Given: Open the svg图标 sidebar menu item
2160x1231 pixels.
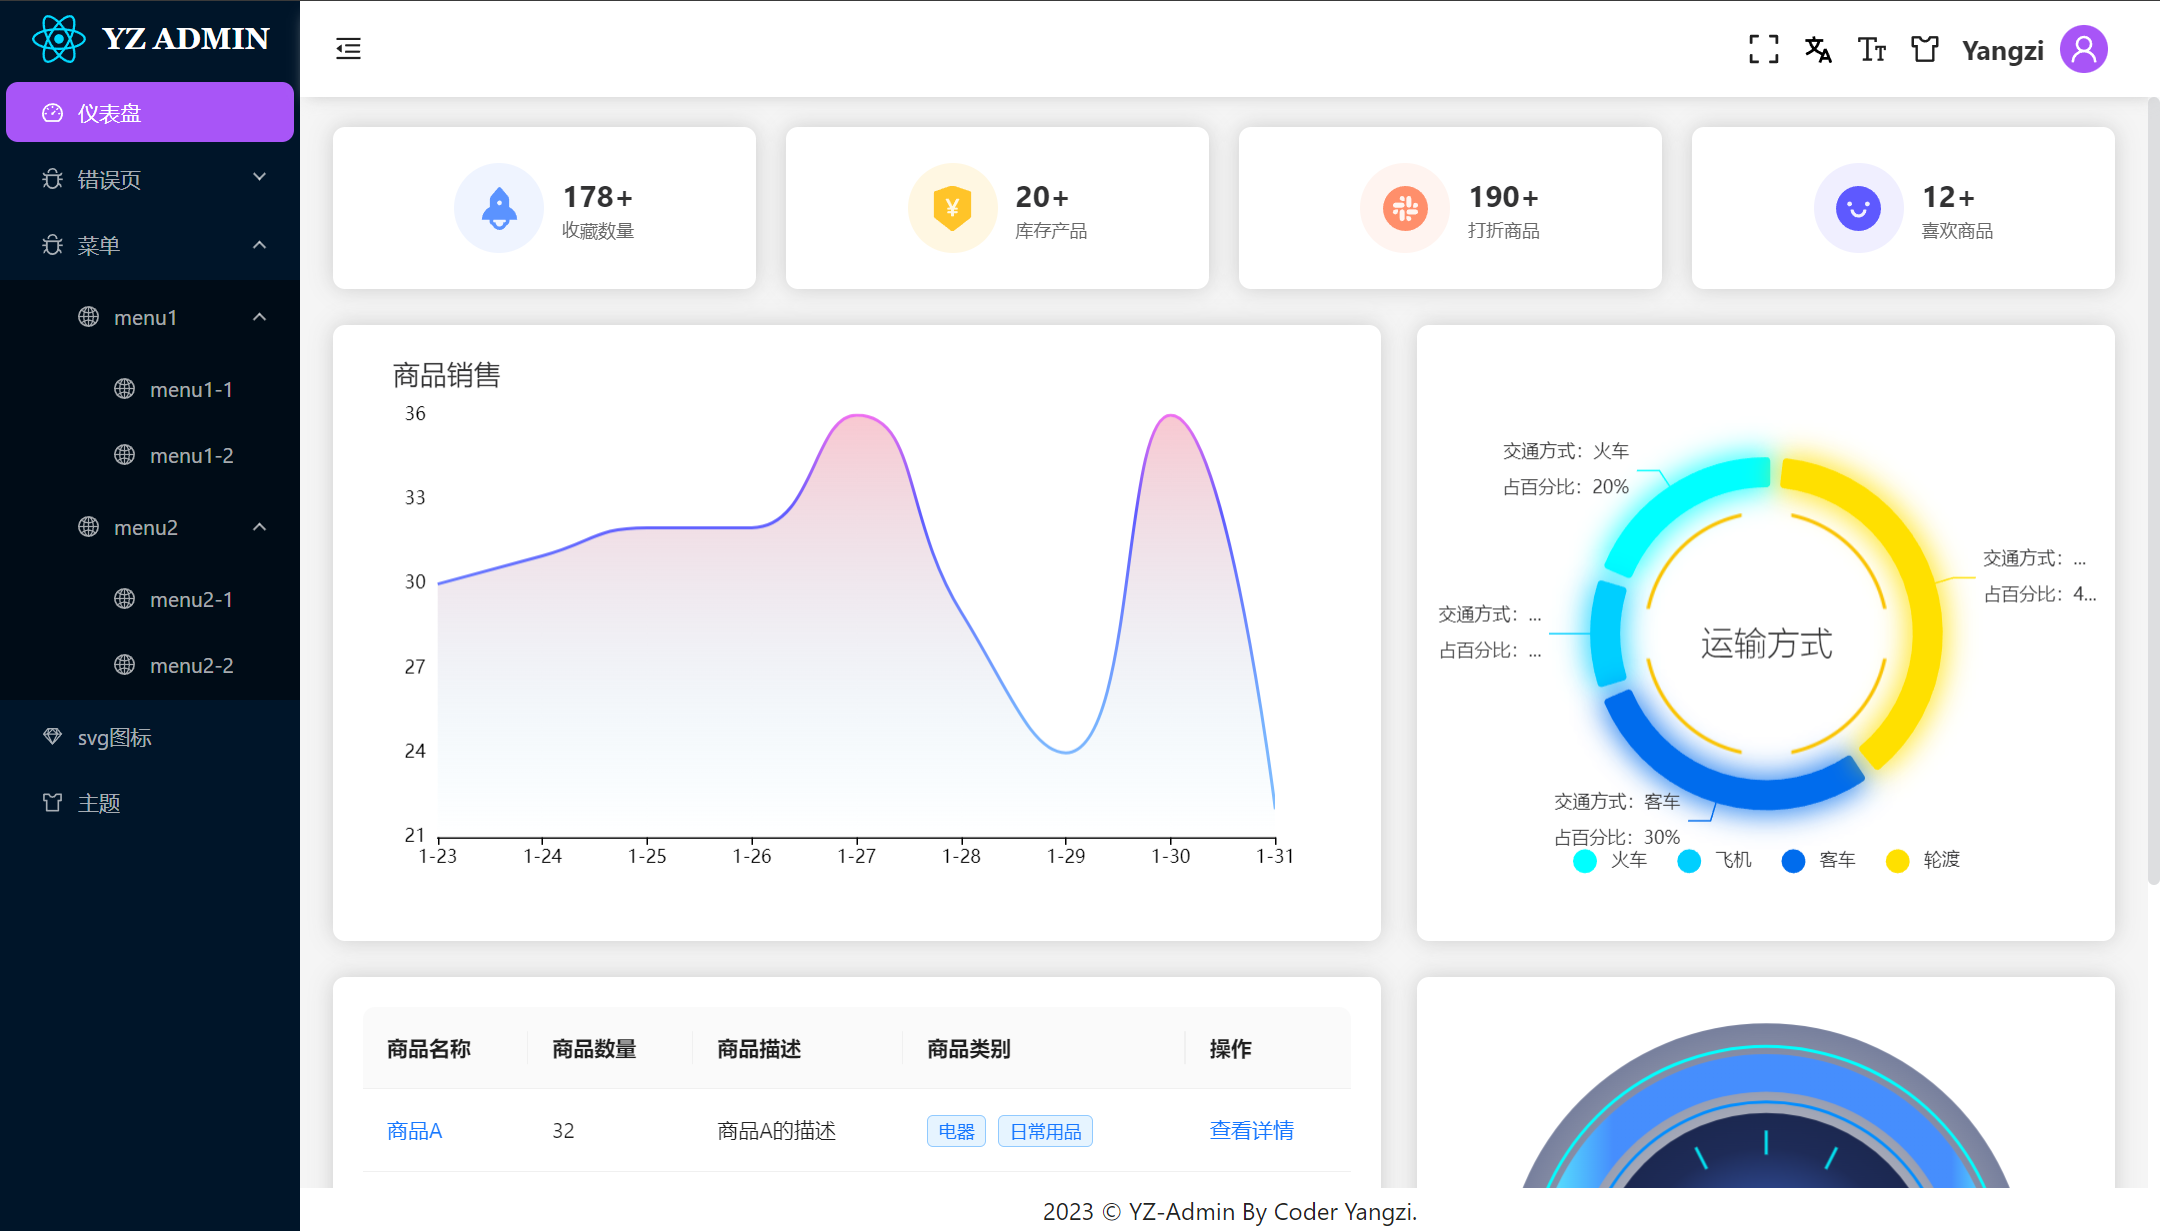Looking at the screenshot, I should point(115,737).
